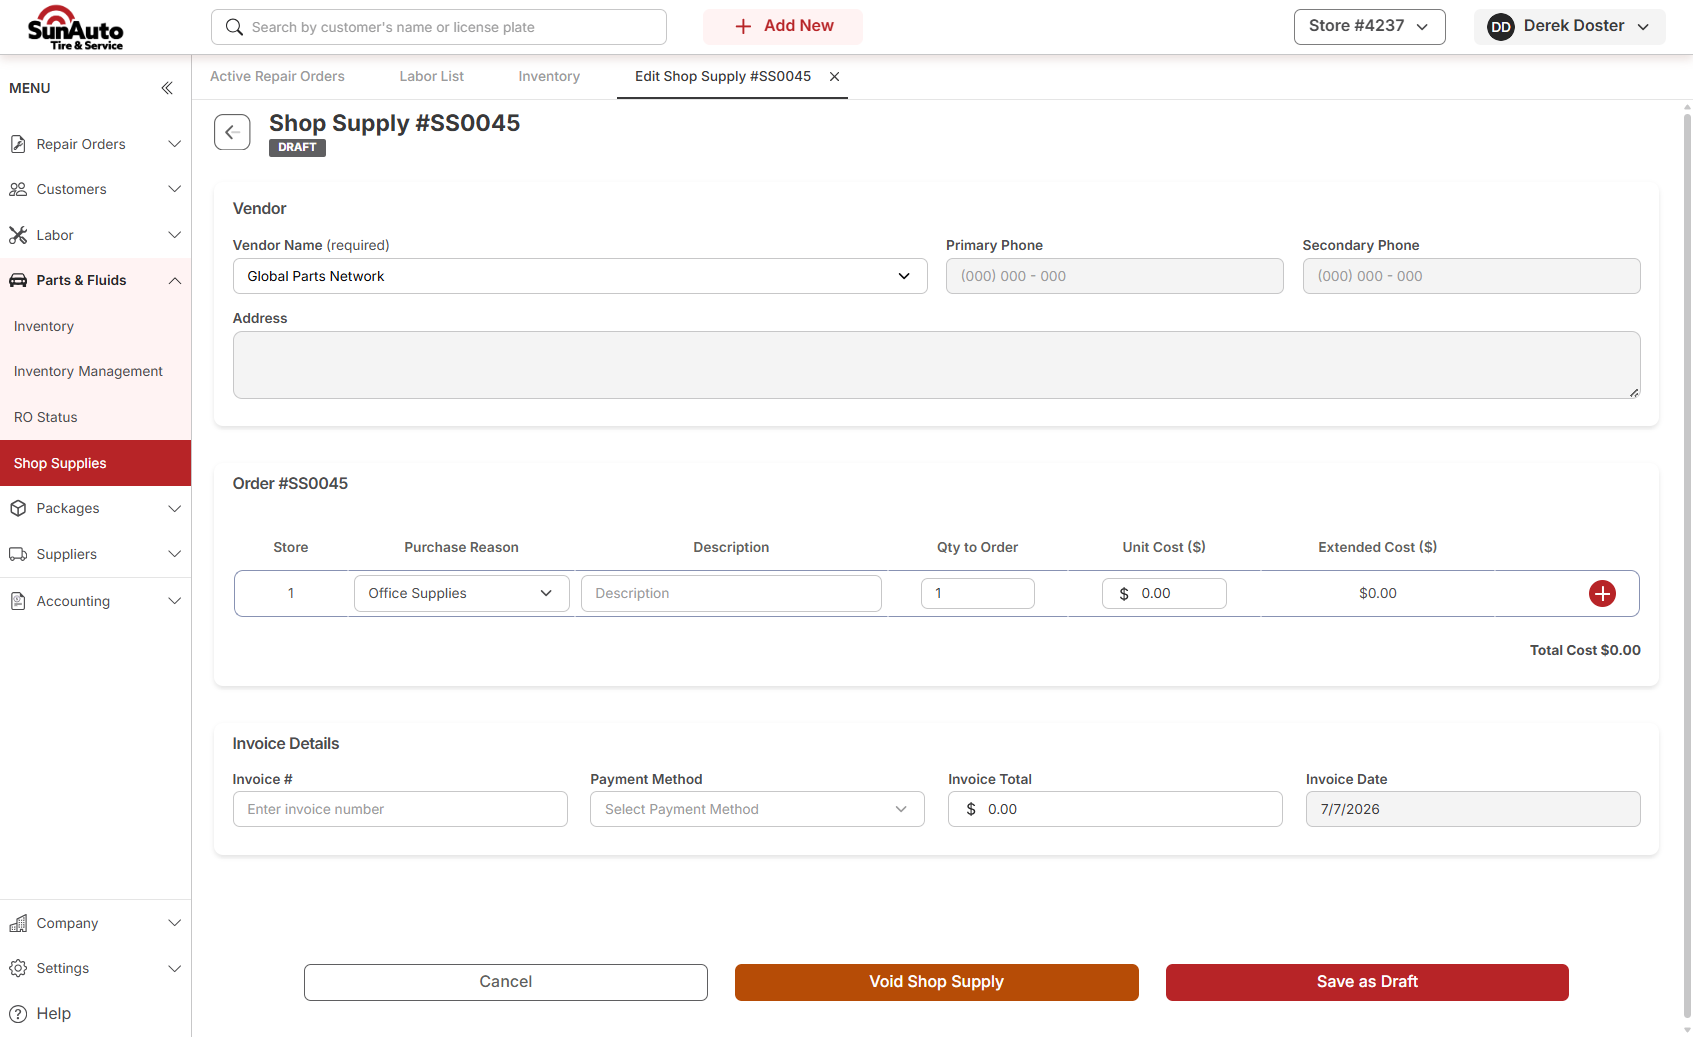Open Inventory Management in sidebar
Screen dimensions: 1693x1037
point(95,371)
